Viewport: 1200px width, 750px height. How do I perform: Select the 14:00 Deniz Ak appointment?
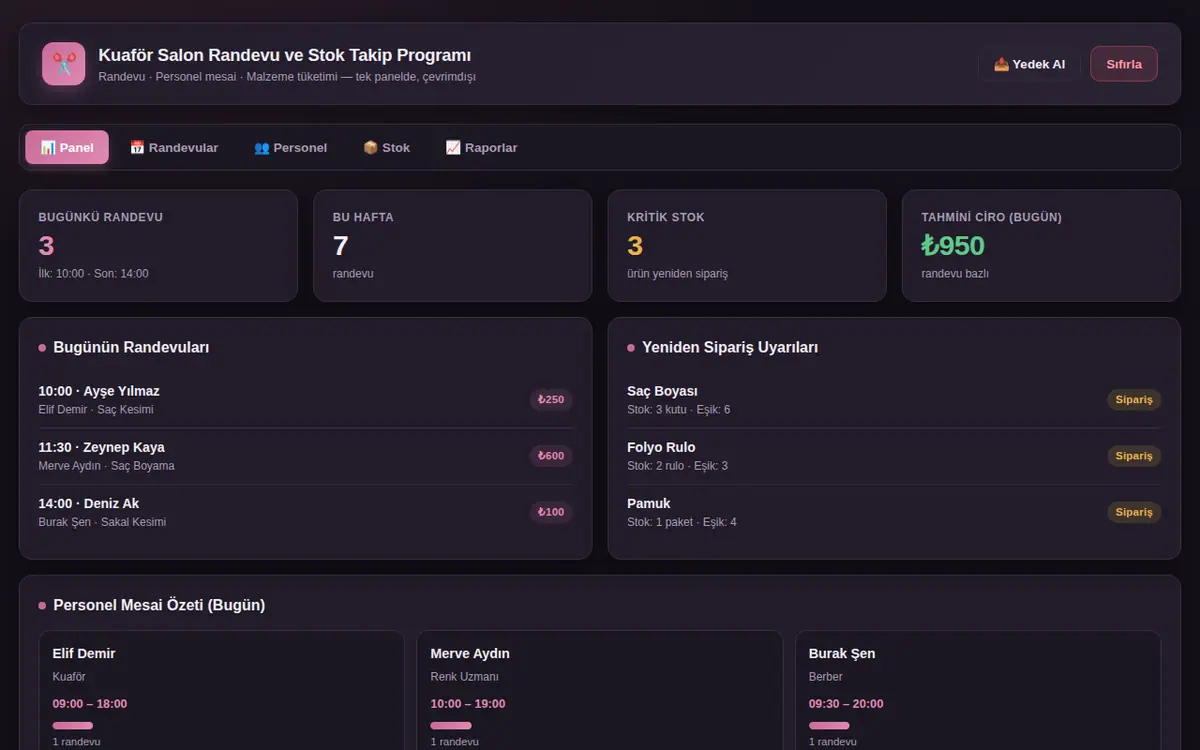pyautogui.click(x=306, y=512)
